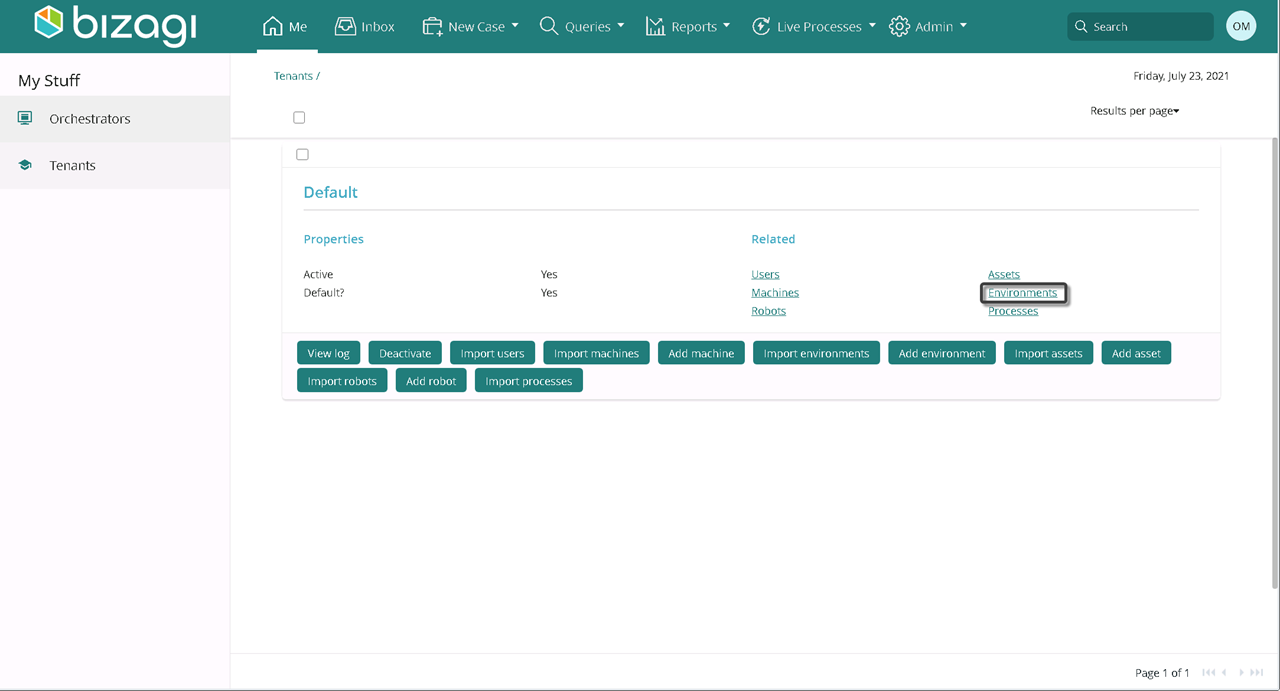Click the Tenants graduation cap icon
This screenshot has width=1280, height=691.
[25, 165]
